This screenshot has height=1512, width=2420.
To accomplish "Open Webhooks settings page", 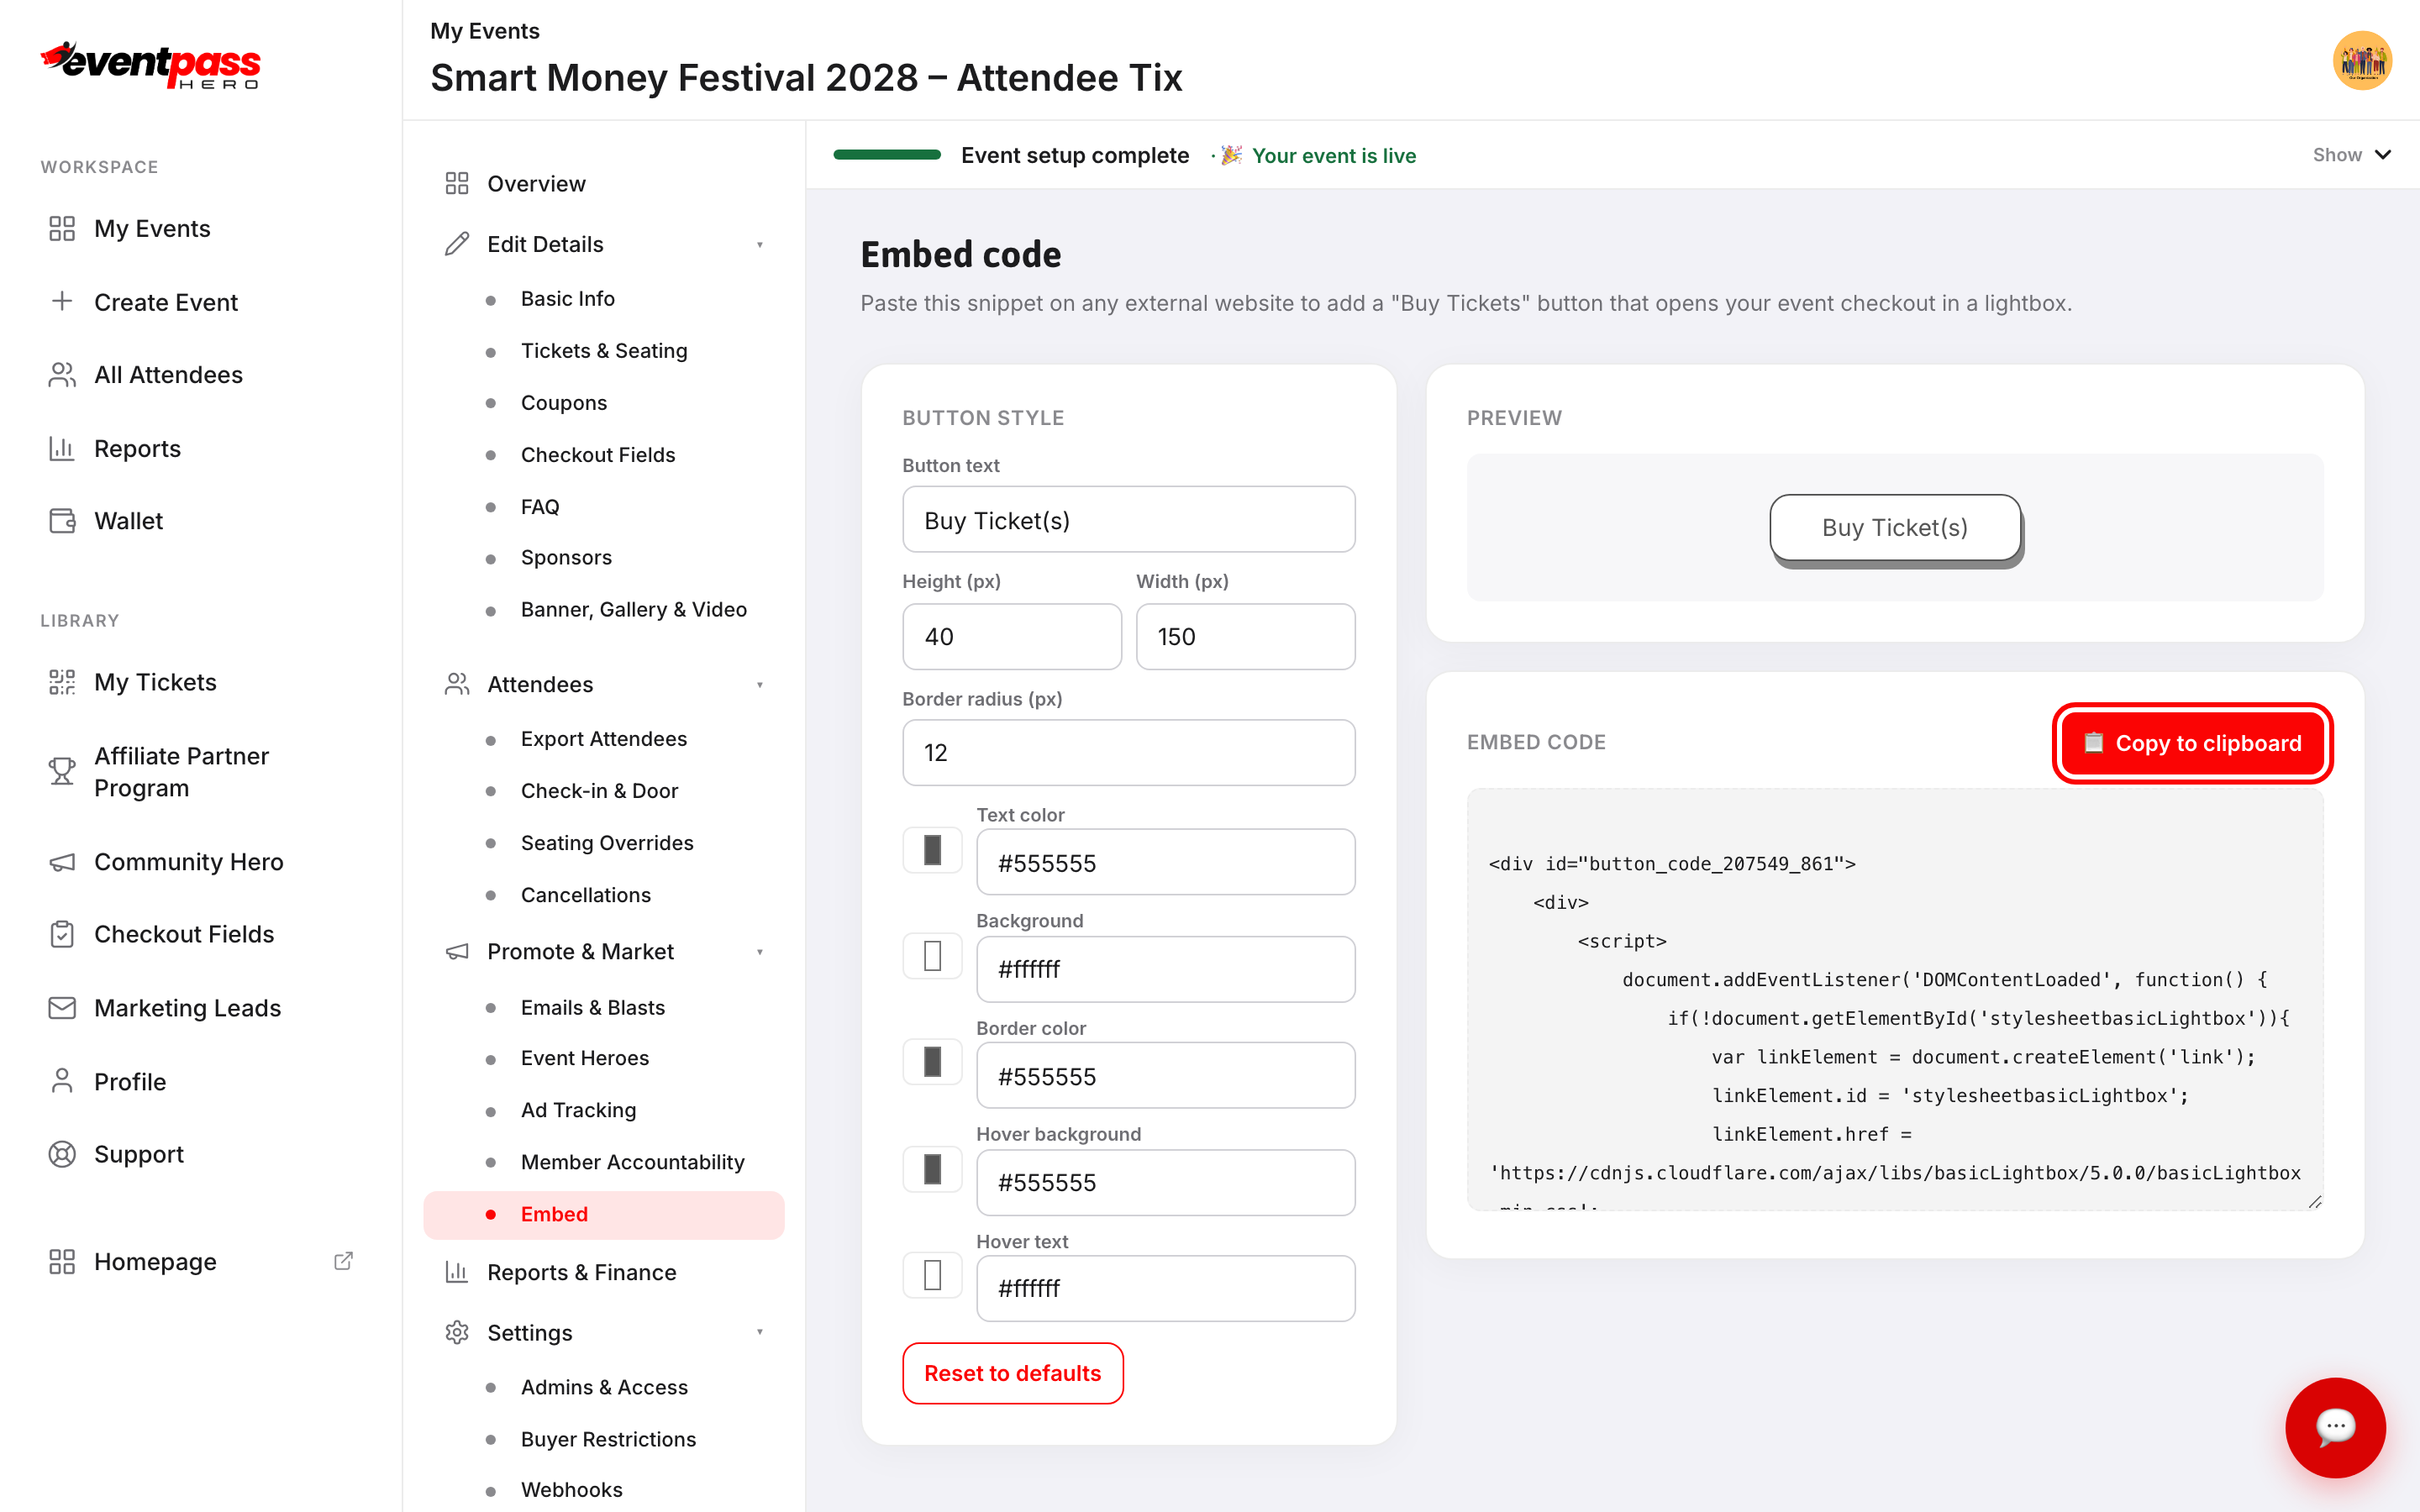I will pyautogui.click(x=571, y=1489).
